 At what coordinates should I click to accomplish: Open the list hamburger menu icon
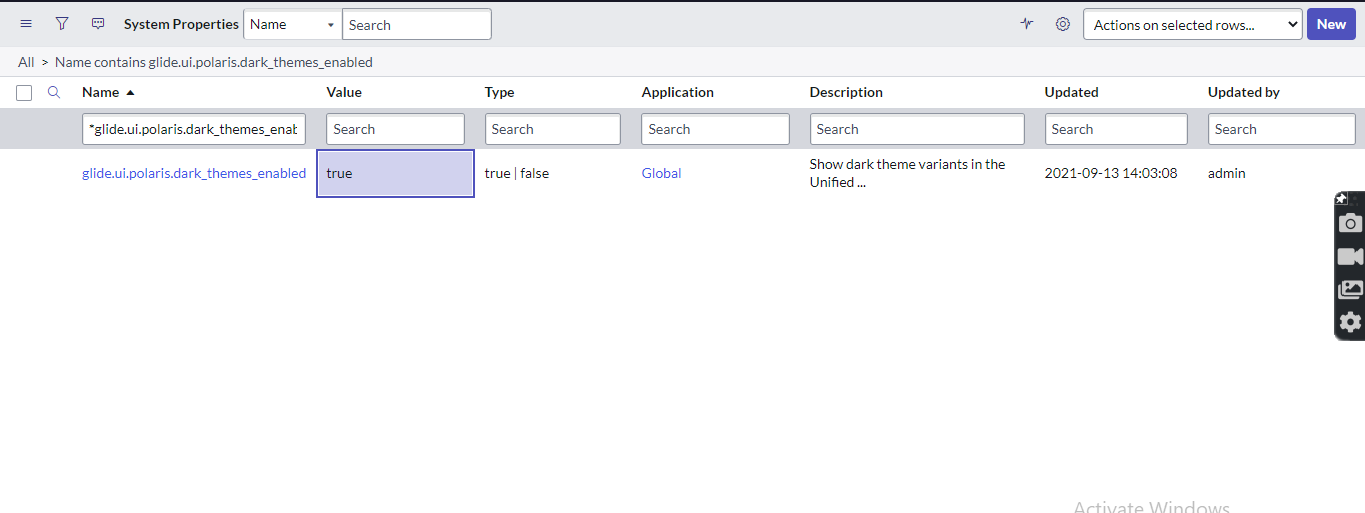click(26, 24)
